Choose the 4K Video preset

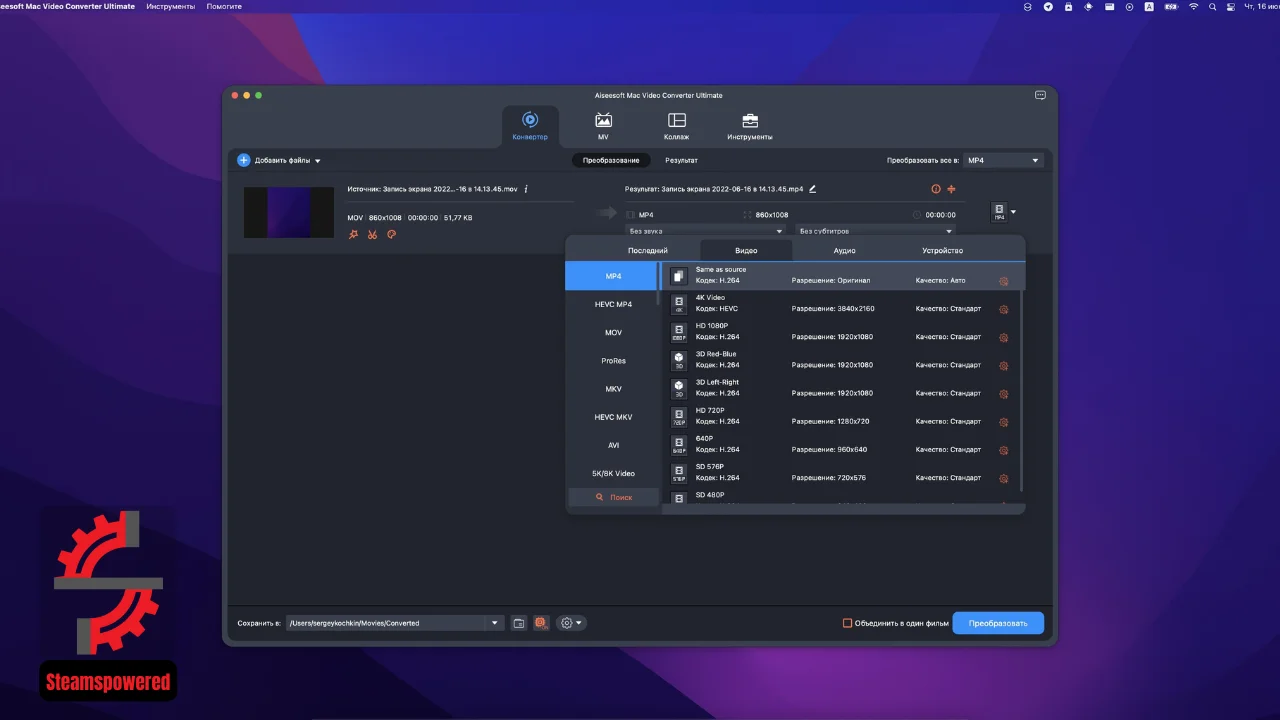841,304
